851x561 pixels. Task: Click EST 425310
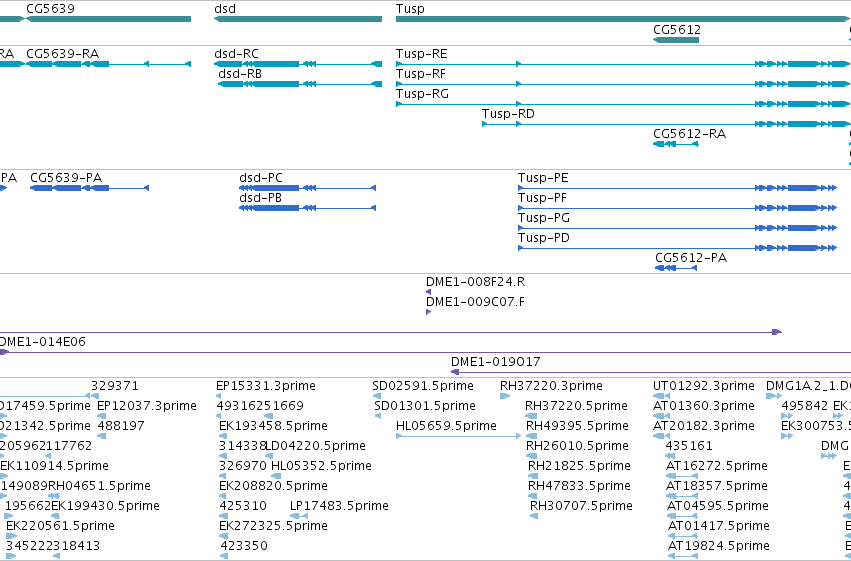(243, 506)
